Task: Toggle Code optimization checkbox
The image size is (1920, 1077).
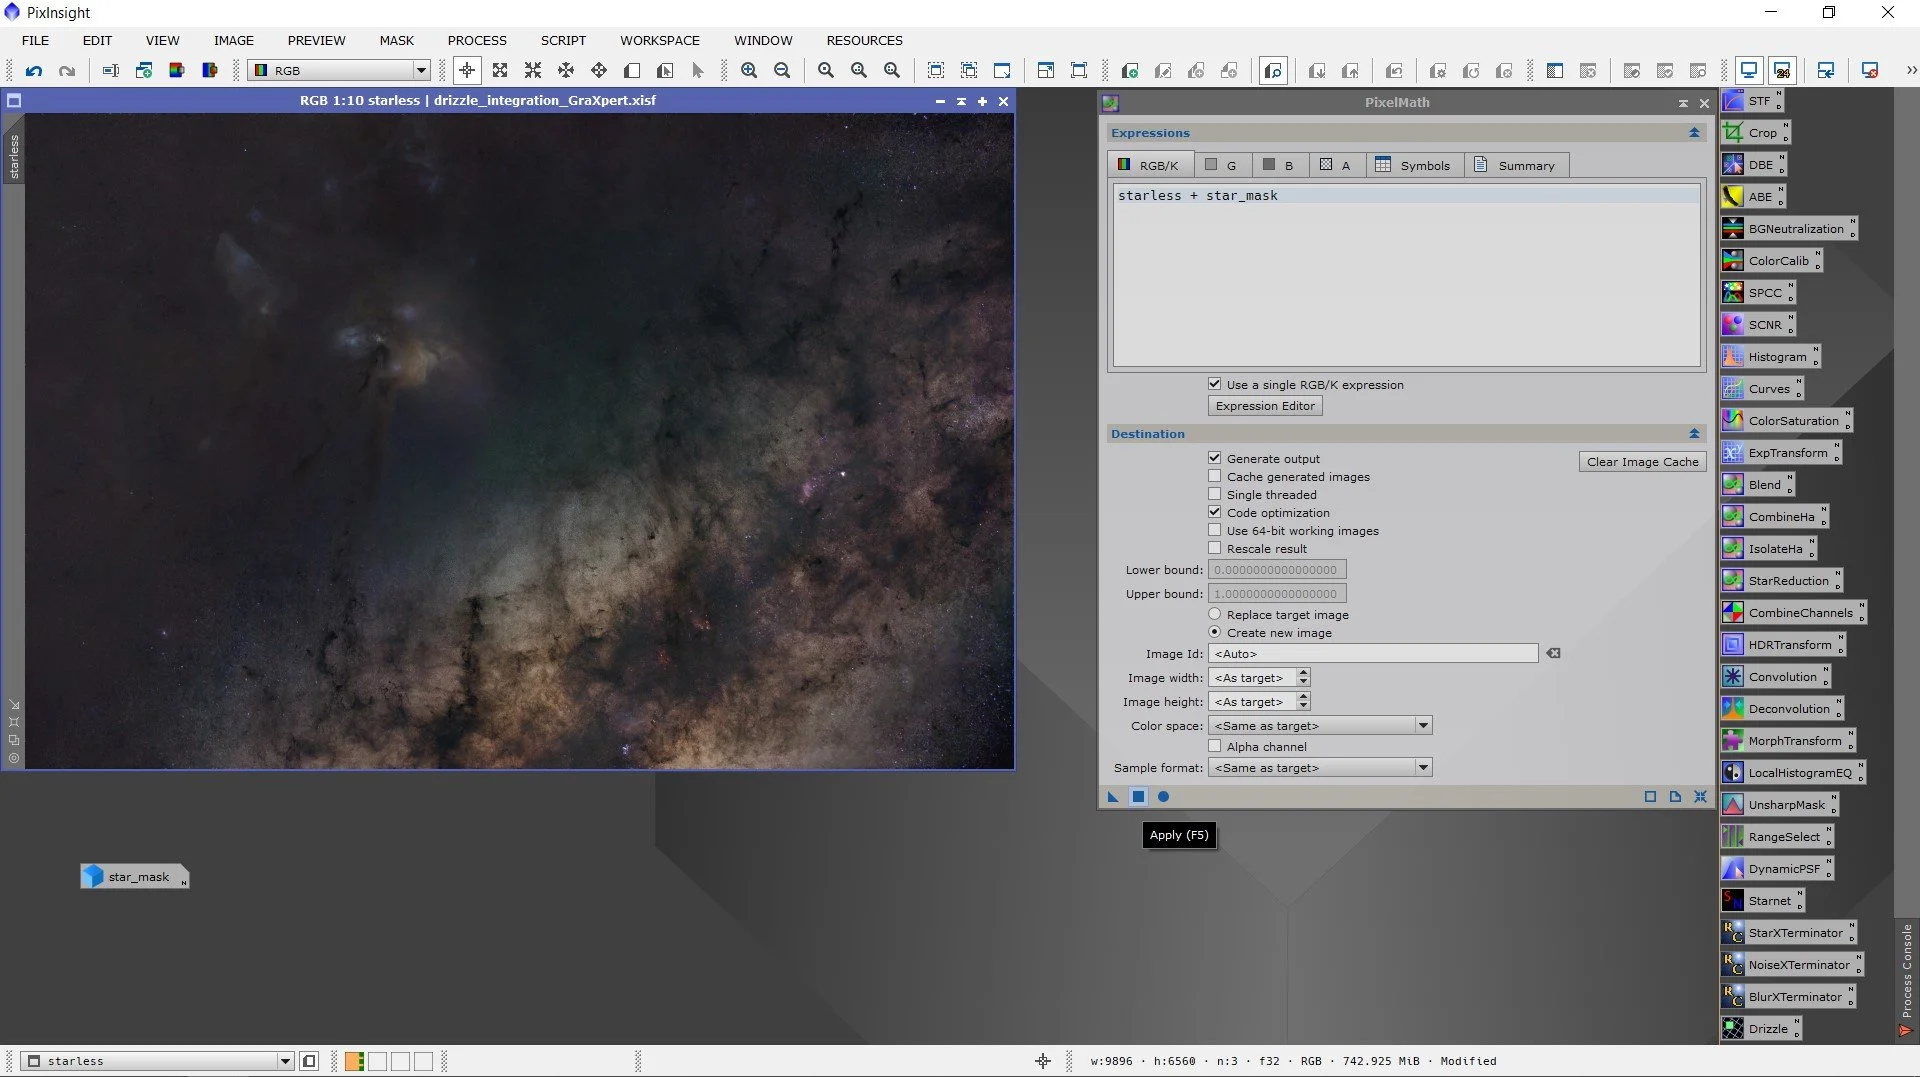Action: tap(1269, 513)
